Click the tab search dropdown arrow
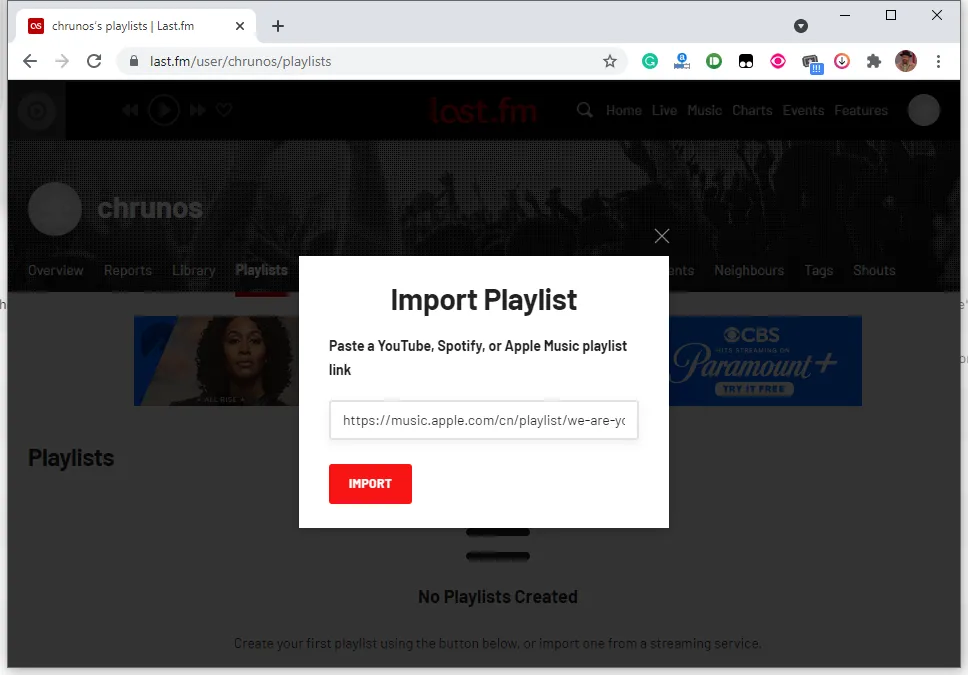Image resolution: width=968 pixels, height=675 pixels. click(801, 26)
